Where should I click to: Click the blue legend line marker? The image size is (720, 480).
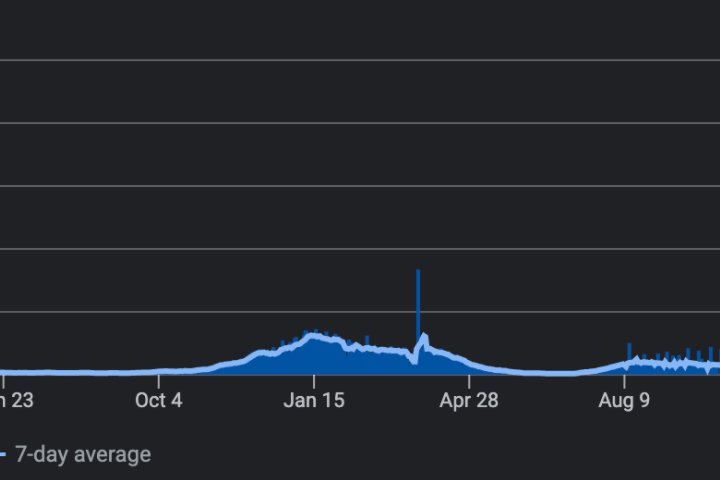[x=3, y=455]
